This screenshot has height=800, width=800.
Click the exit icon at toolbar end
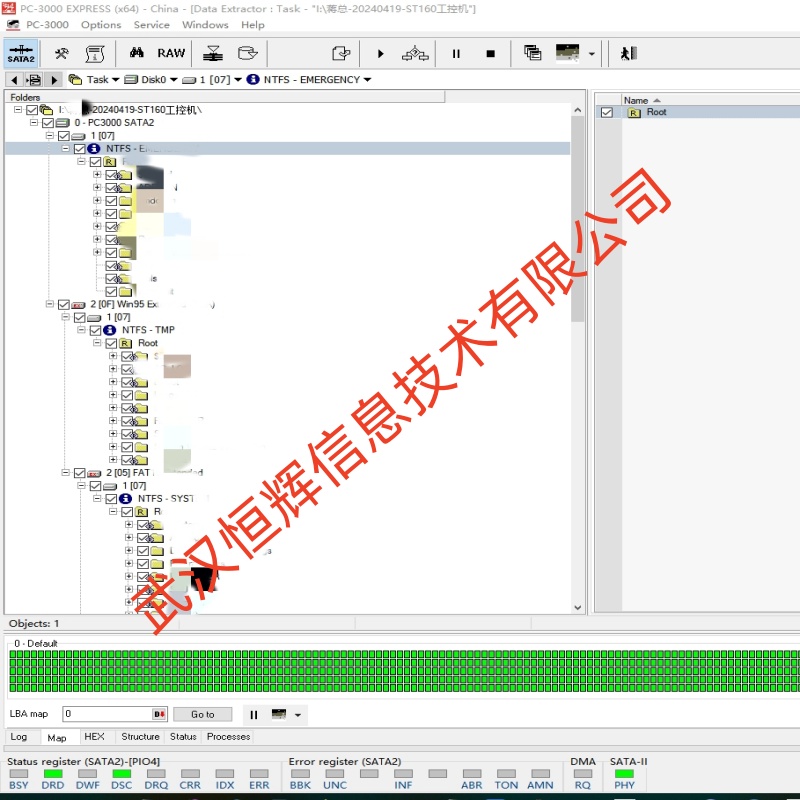[629, 53]
